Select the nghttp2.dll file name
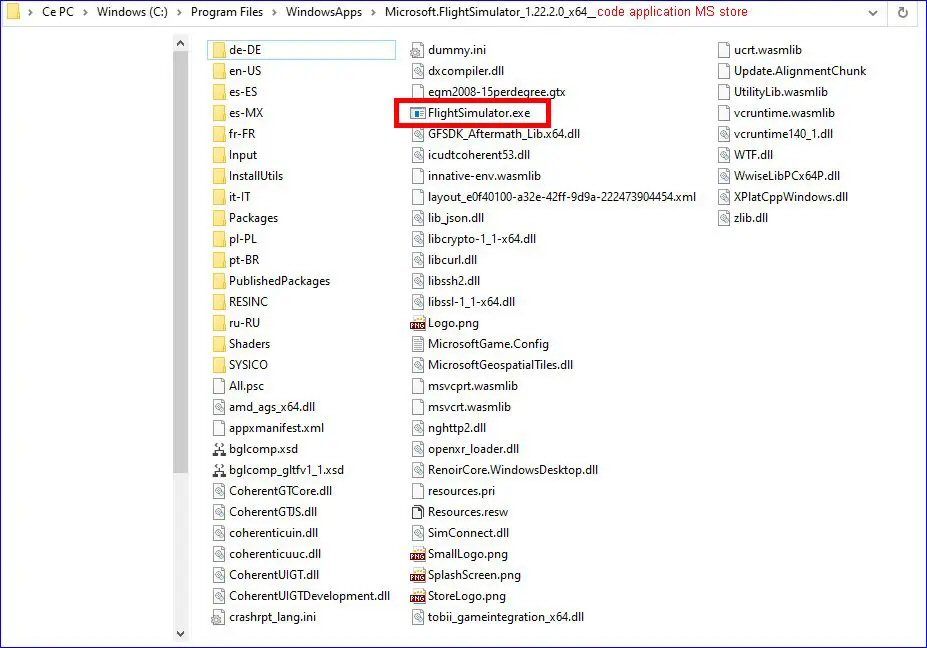927x648 pixels. pos(456,428)
